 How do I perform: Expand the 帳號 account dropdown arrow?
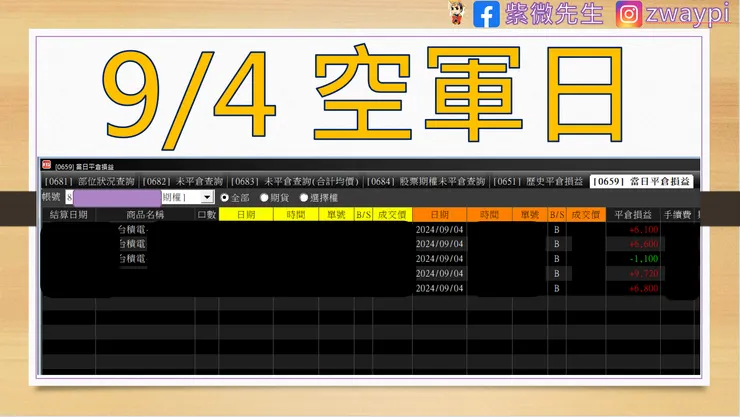(207, 197)
